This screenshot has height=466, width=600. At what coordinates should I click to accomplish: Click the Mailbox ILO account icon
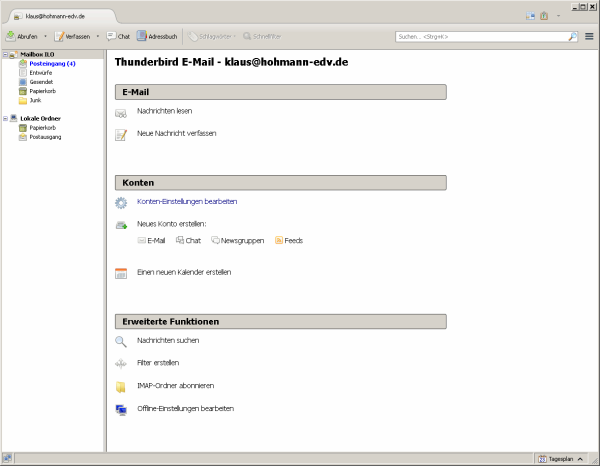point(13,54)
